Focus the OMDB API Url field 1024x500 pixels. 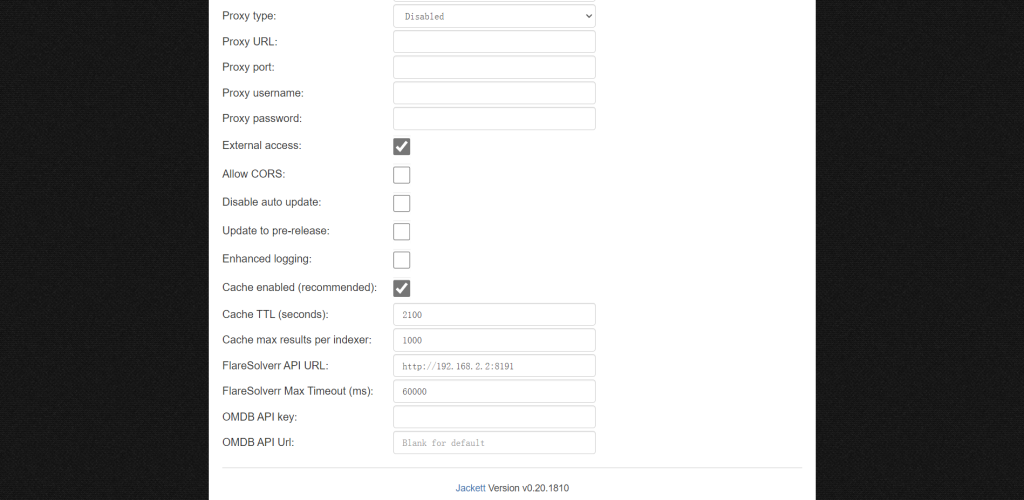pos(494,442)
